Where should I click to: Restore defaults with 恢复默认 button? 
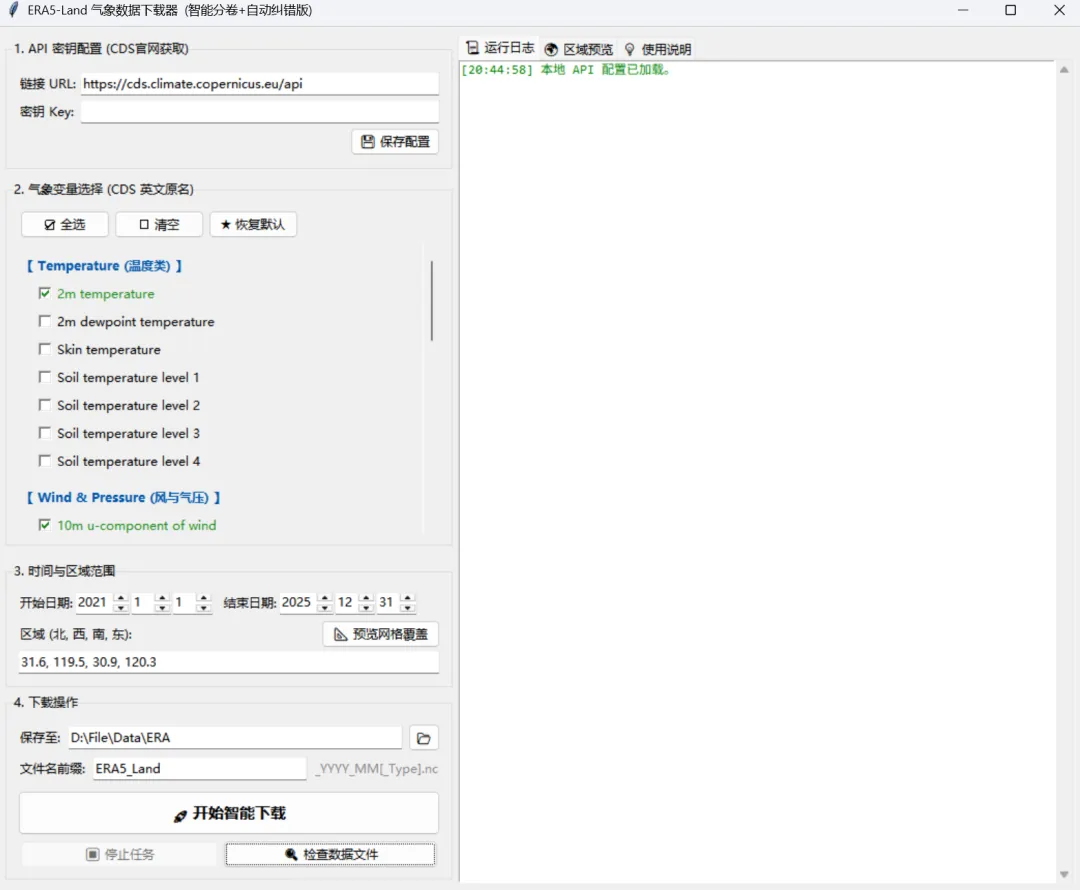tap(253, 225)
